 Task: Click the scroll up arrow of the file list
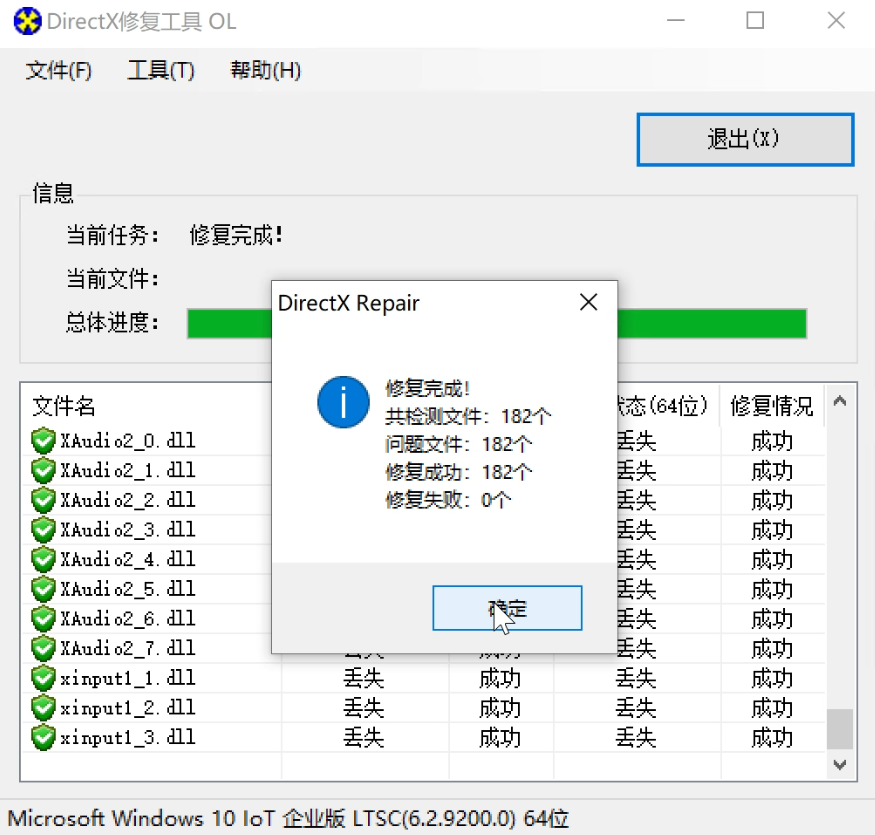840,401
